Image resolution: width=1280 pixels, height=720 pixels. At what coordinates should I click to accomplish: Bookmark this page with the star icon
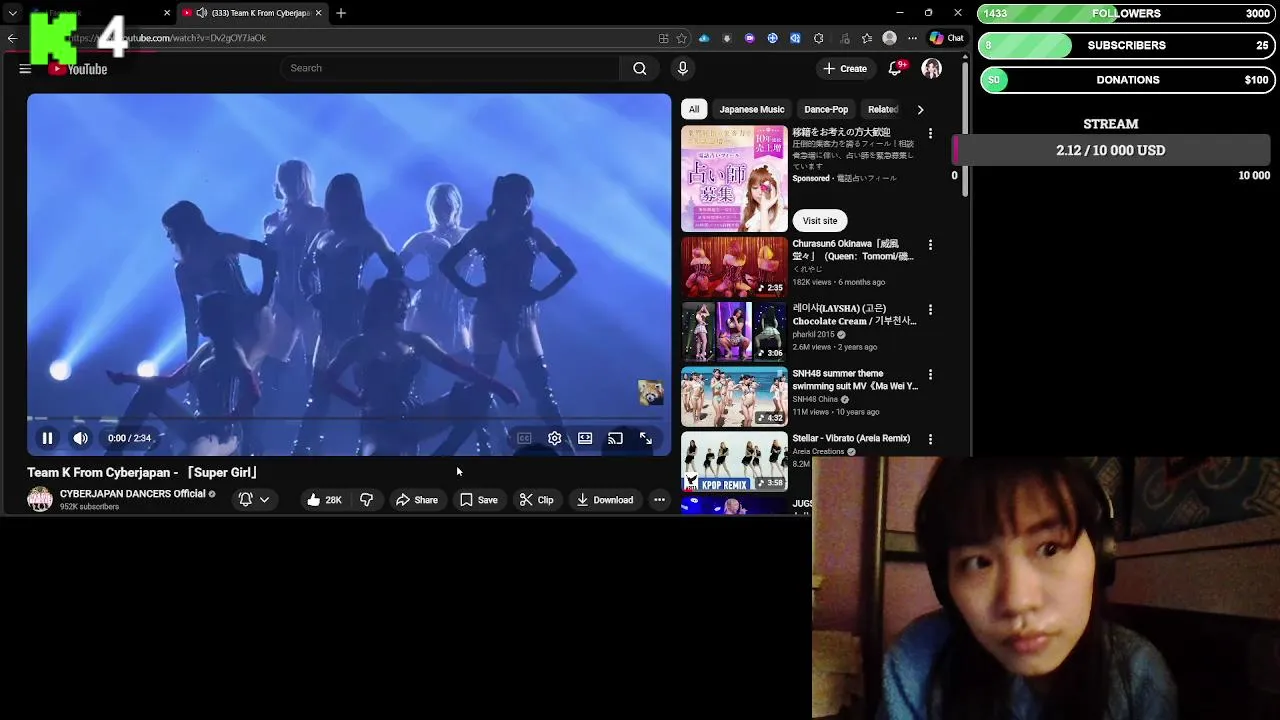pos(681,38)
